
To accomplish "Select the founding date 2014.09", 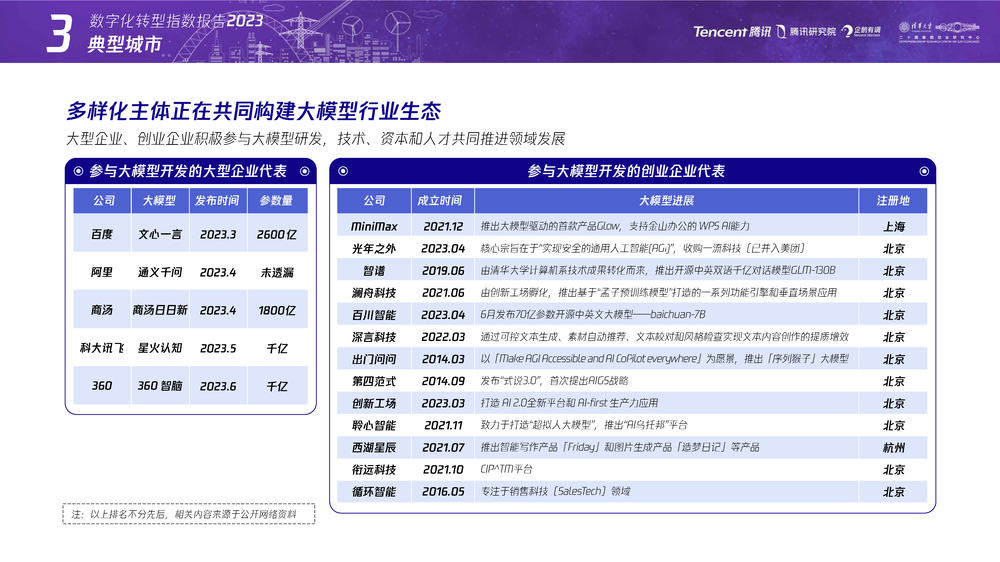I will pos(443,381).
